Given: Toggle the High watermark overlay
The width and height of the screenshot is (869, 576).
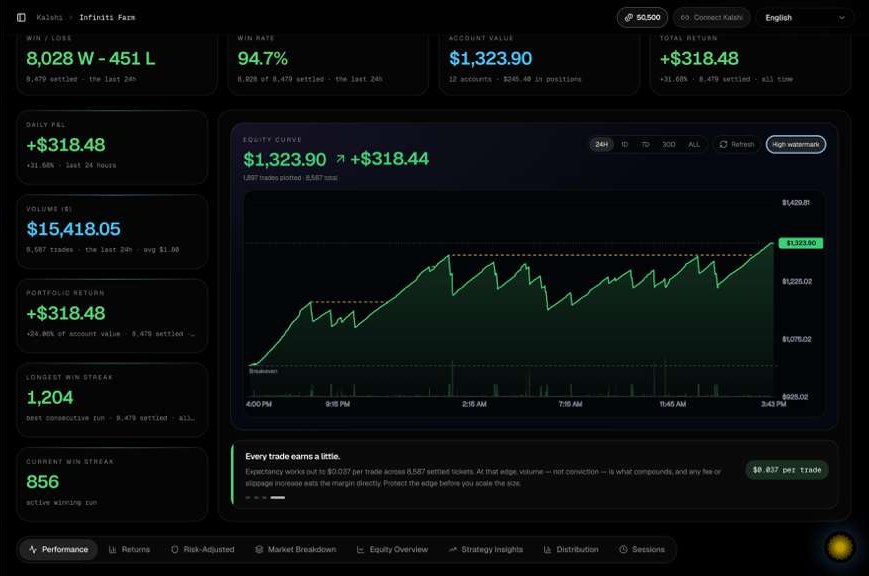Looking at the screenshot, I should point(796,145).
